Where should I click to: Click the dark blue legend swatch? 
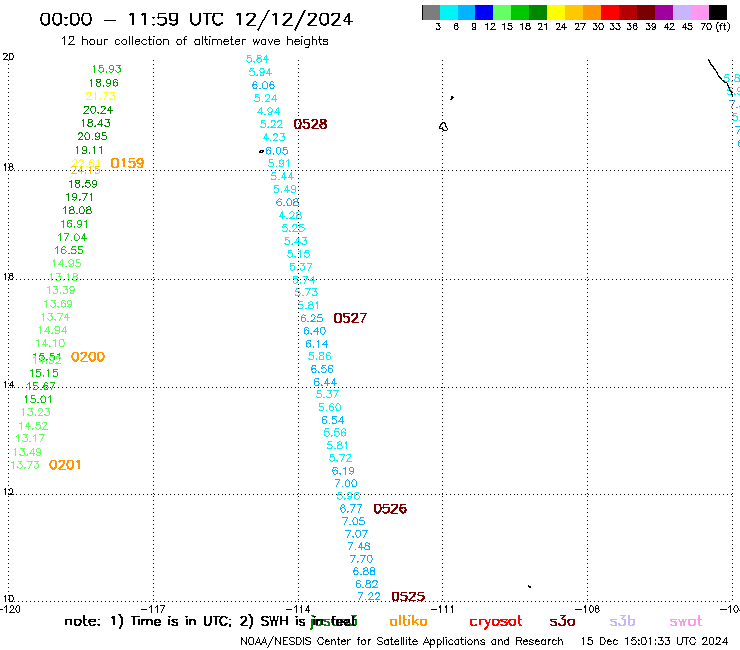[x=484, y=12]
